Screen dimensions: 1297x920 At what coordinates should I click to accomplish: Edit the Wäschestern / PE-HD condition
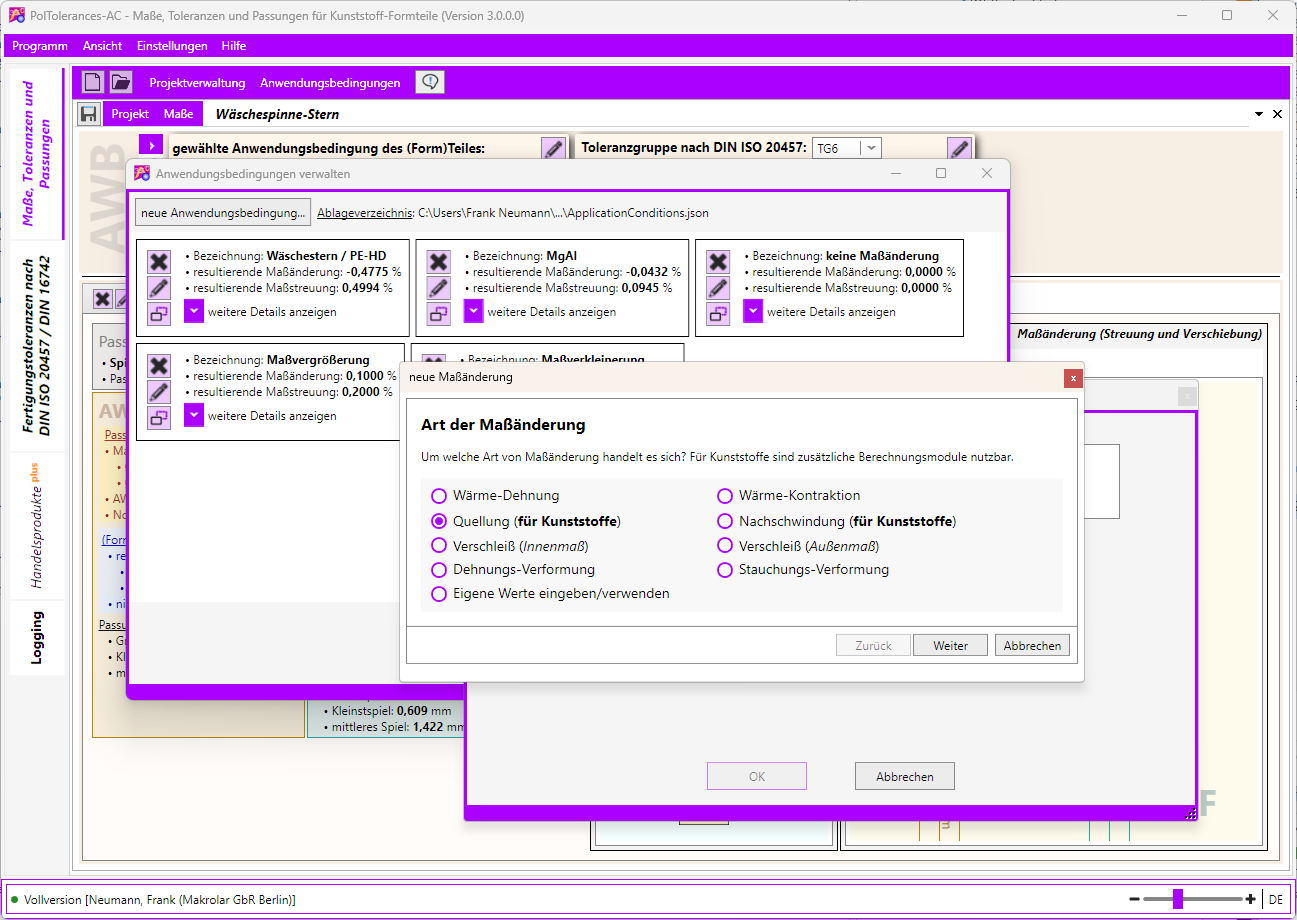(159, 288)
